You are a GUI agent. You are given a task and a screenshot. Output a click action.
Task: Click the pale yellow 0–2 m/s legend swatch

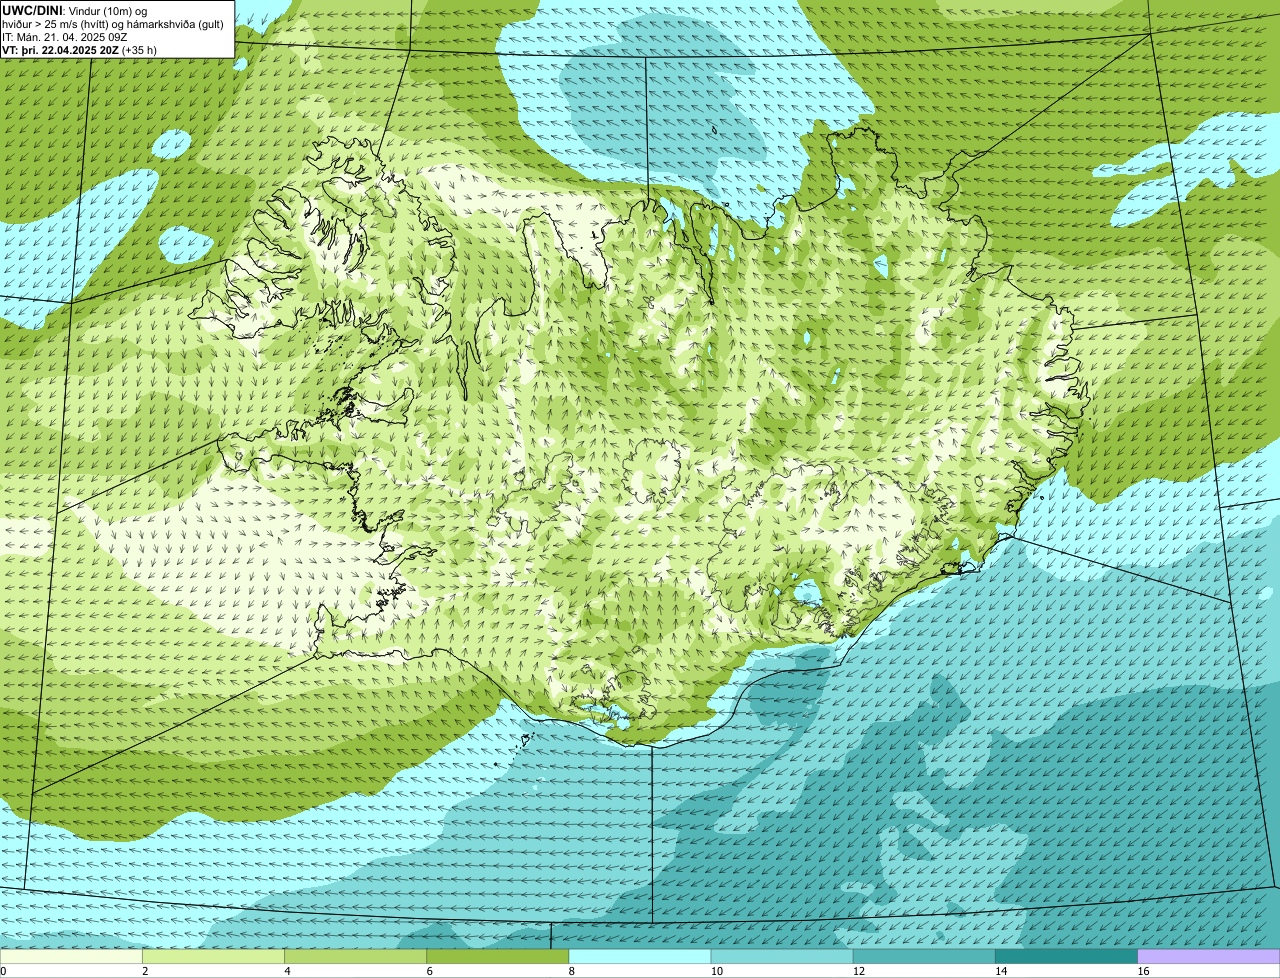point(72,957)
